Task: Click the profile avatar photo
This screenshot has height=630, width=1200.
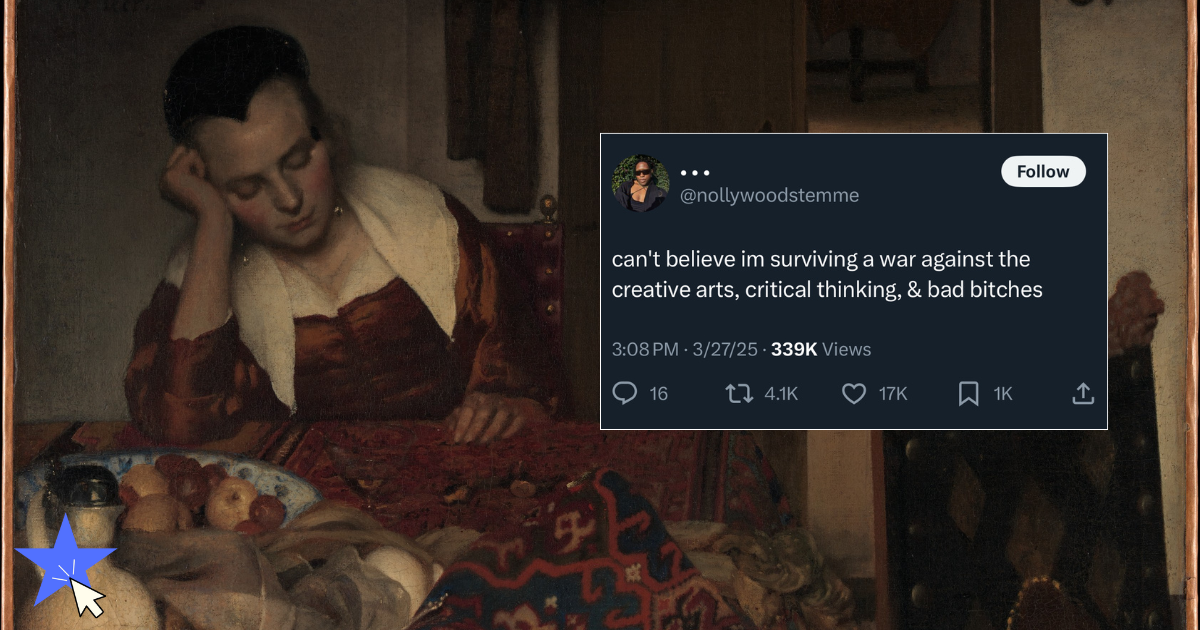Action: pyautogui.click(x=640, y=184)
